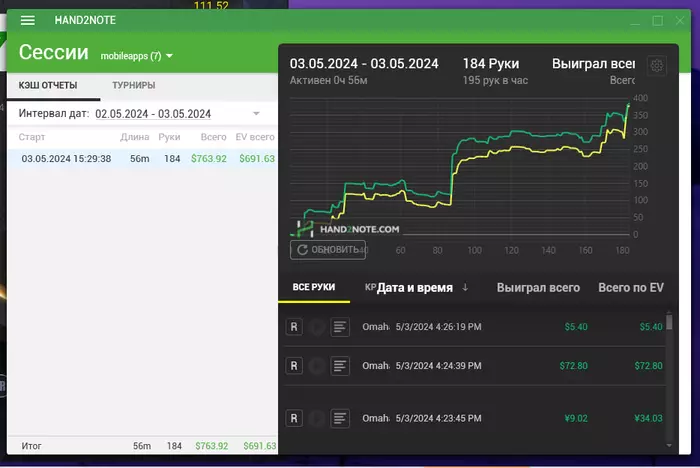700x468 pixels.
Task: Sort by the Выиграл всего column header
Action: click(538, 288)
